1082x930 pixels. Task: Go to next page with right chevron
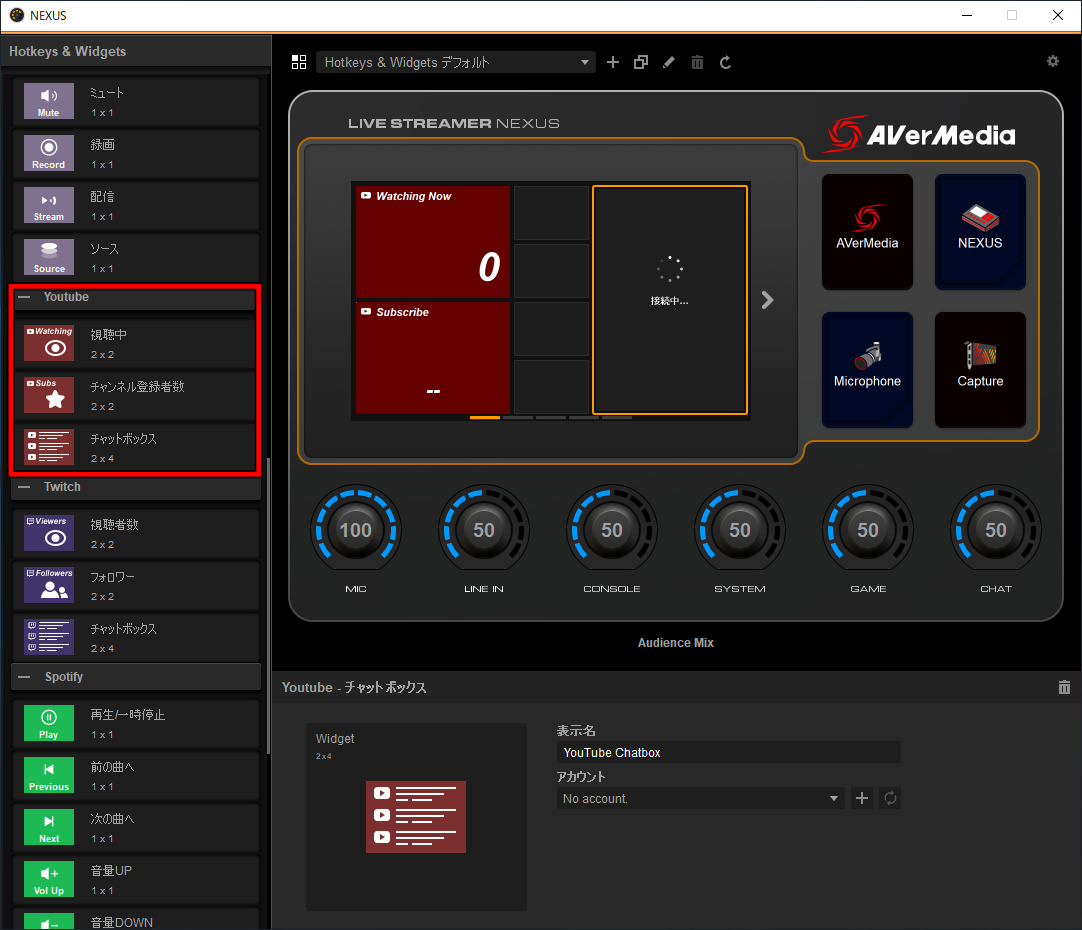pyautogui.click(x=767, y=300)
